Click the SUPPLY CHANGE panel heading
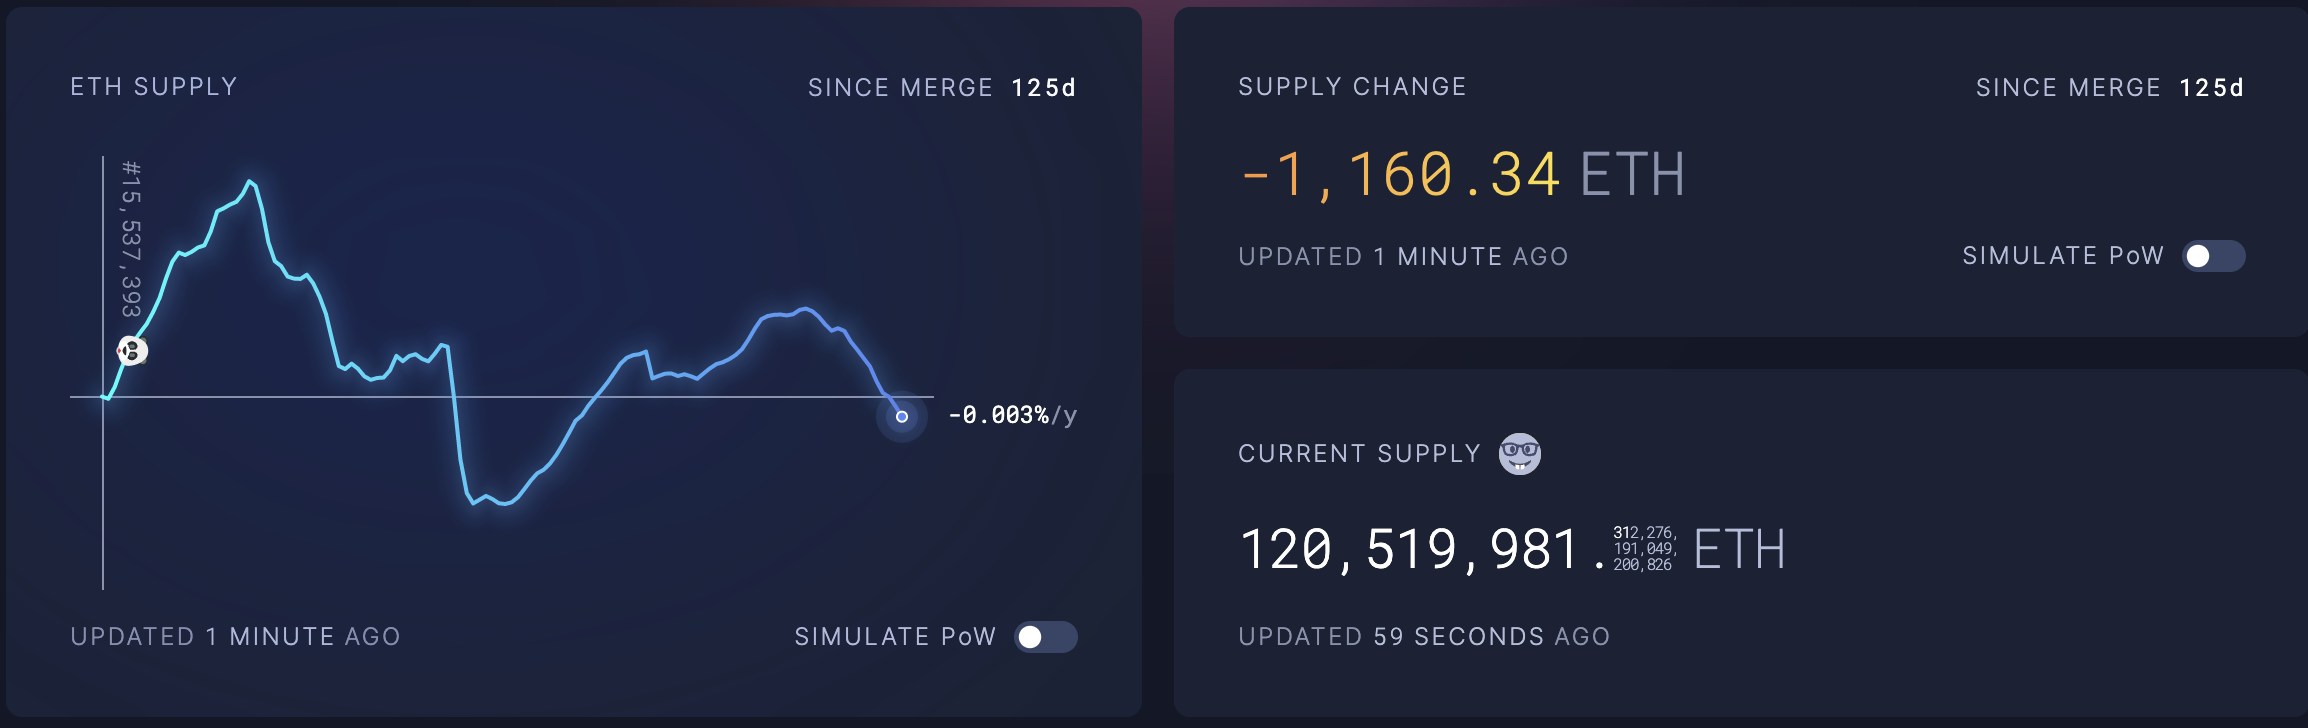This screenshot has height=728, width=2308. [1352, 87]
